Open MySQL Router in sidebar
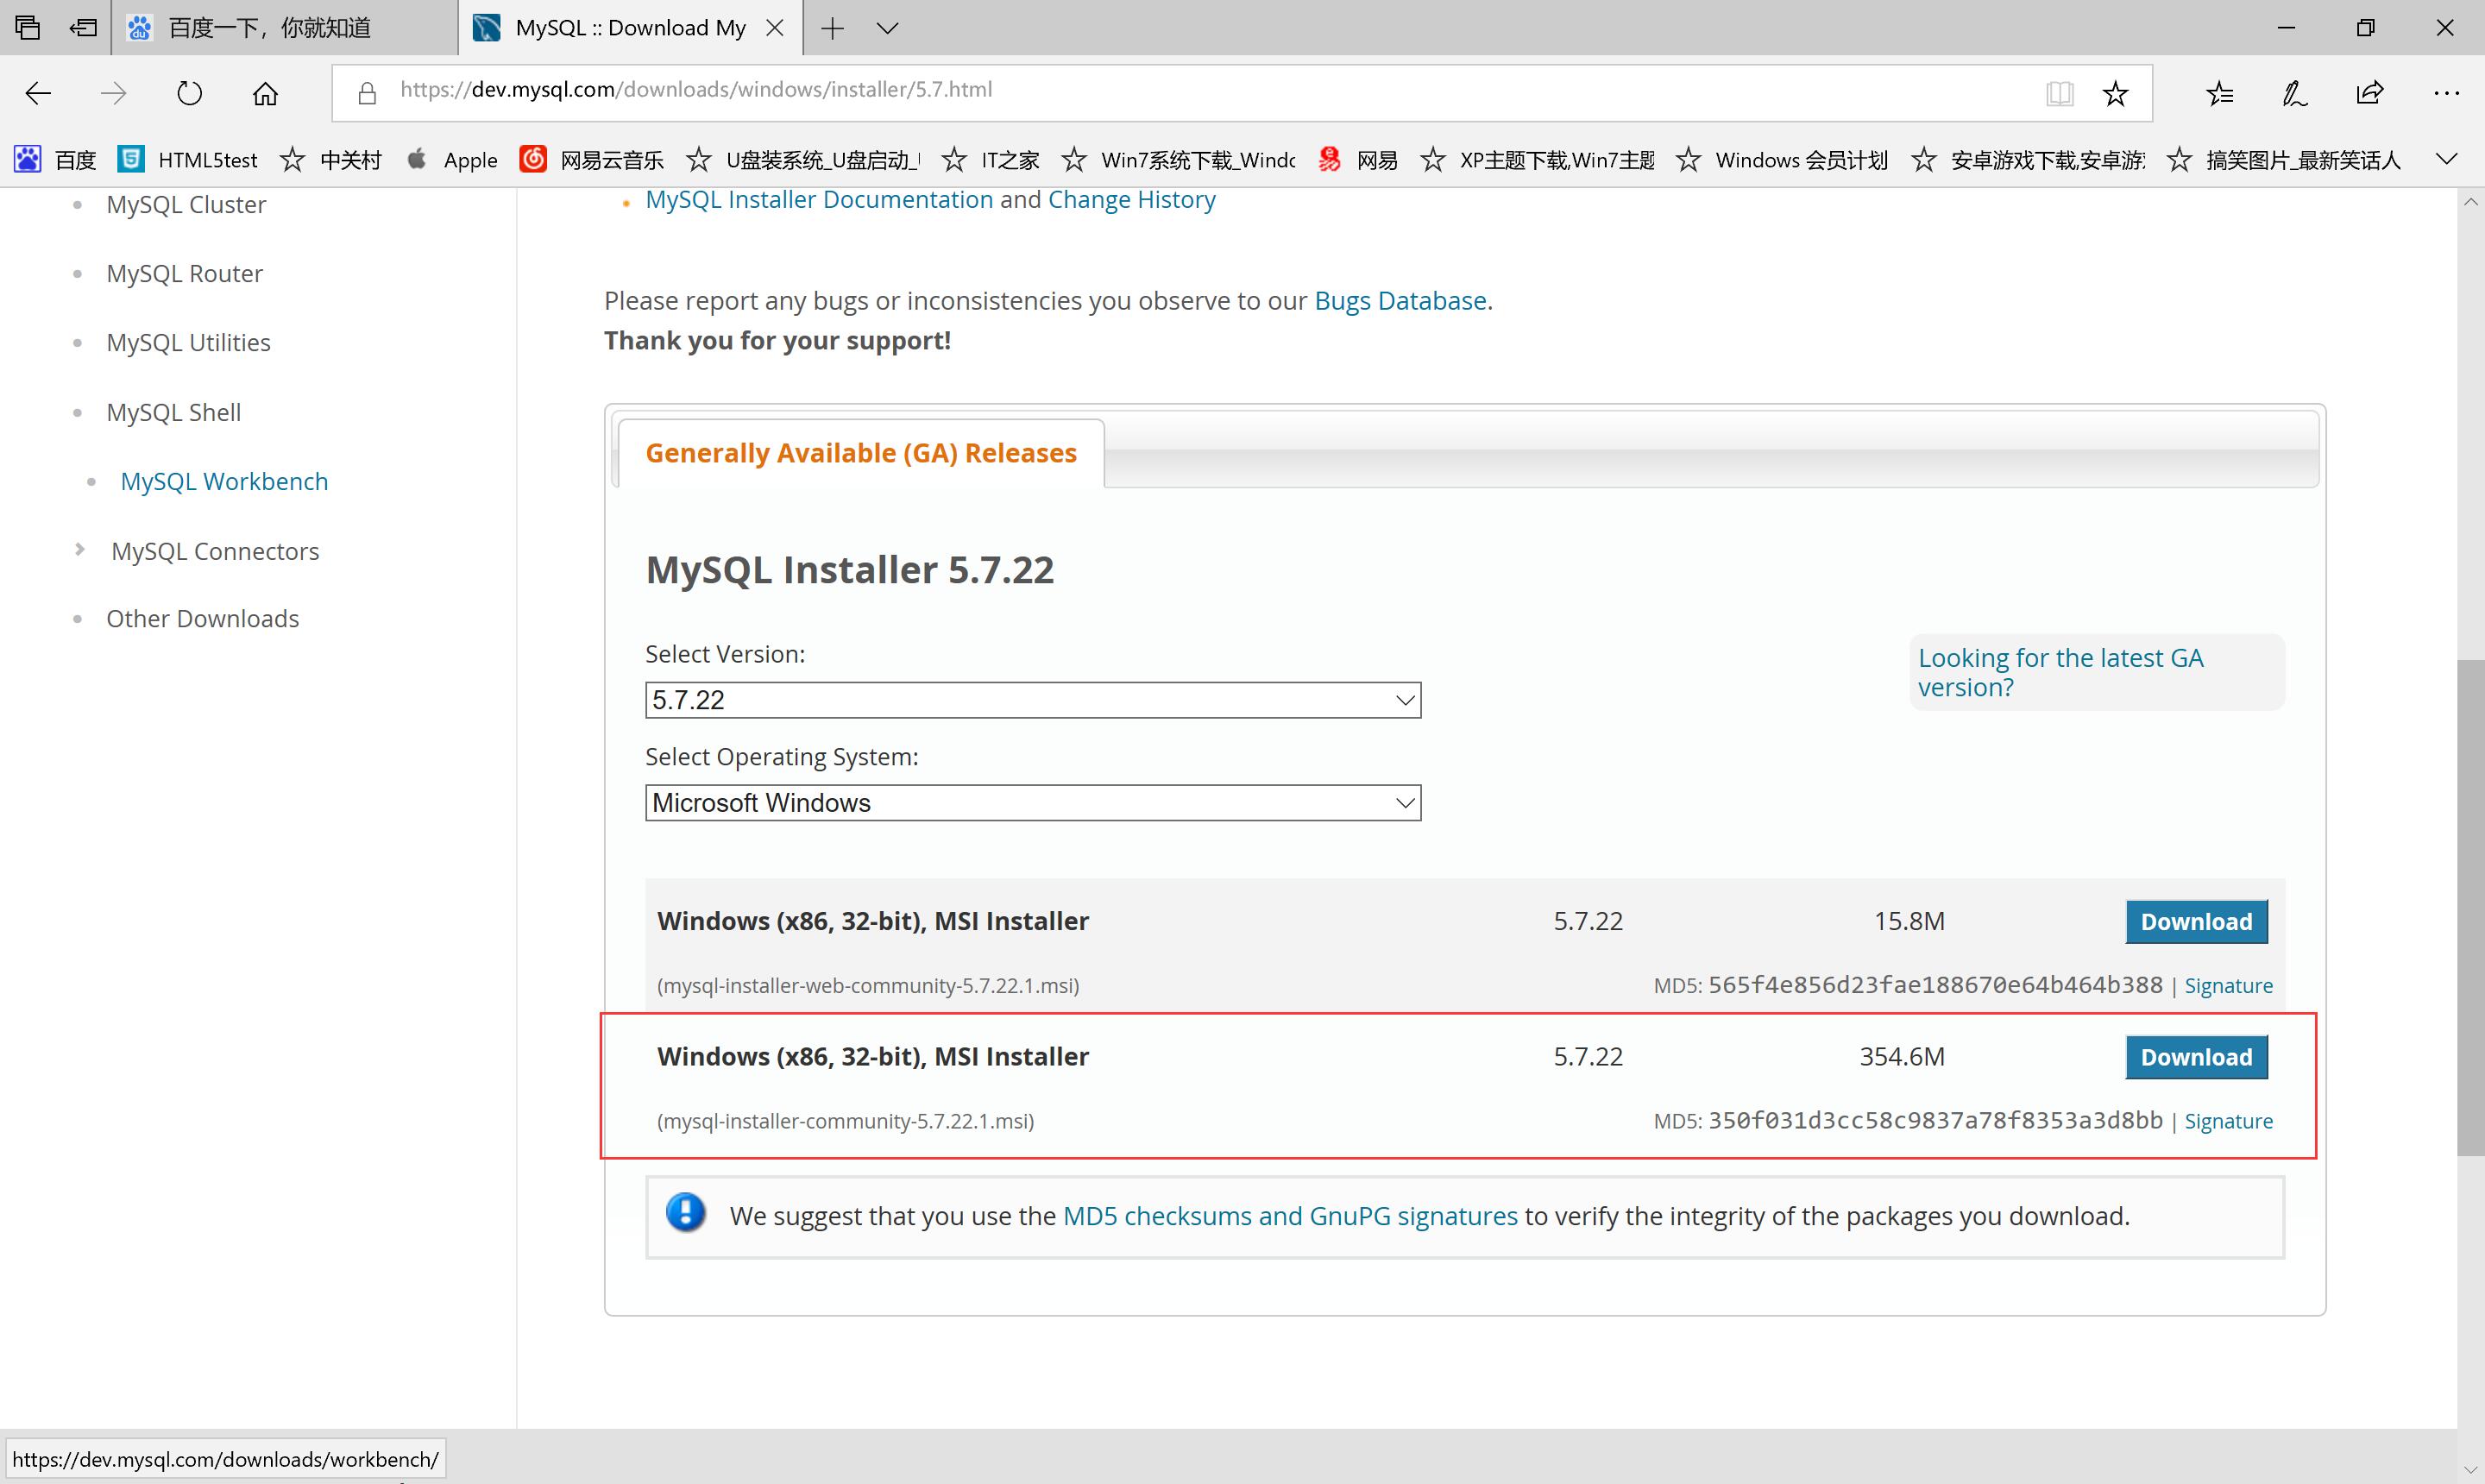This screenshot has height=1484, width=2485. pos(185,274)
